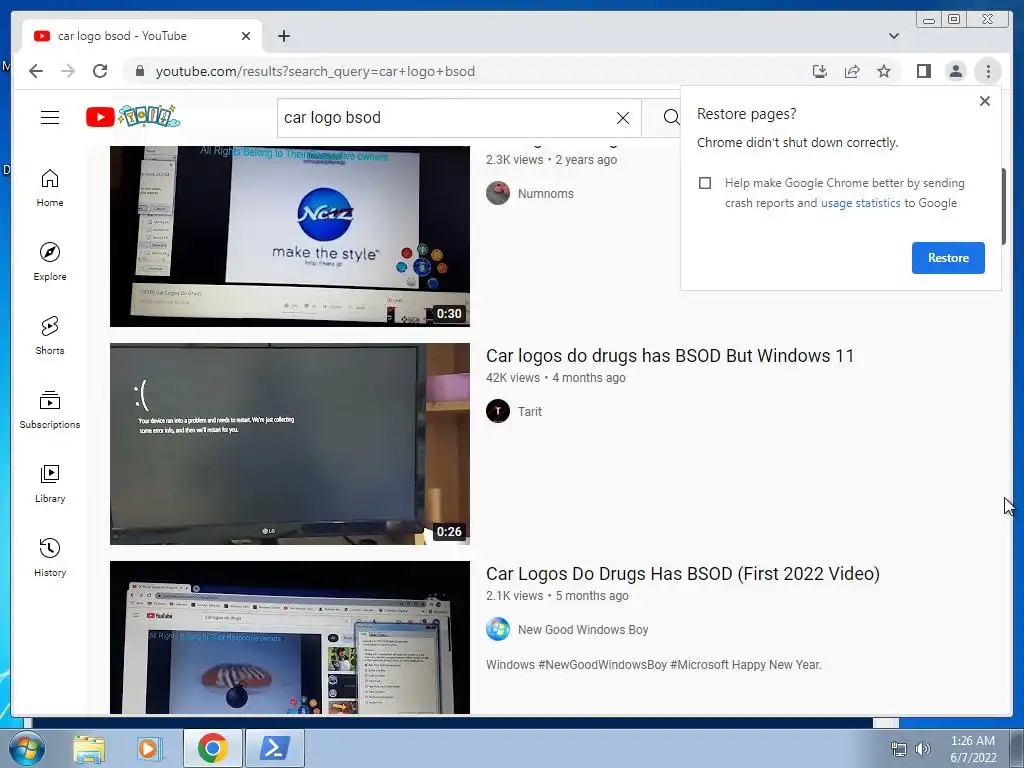
Task: Click the browser forward arrow
Action: pyautogui.click(x=68, y=71)
